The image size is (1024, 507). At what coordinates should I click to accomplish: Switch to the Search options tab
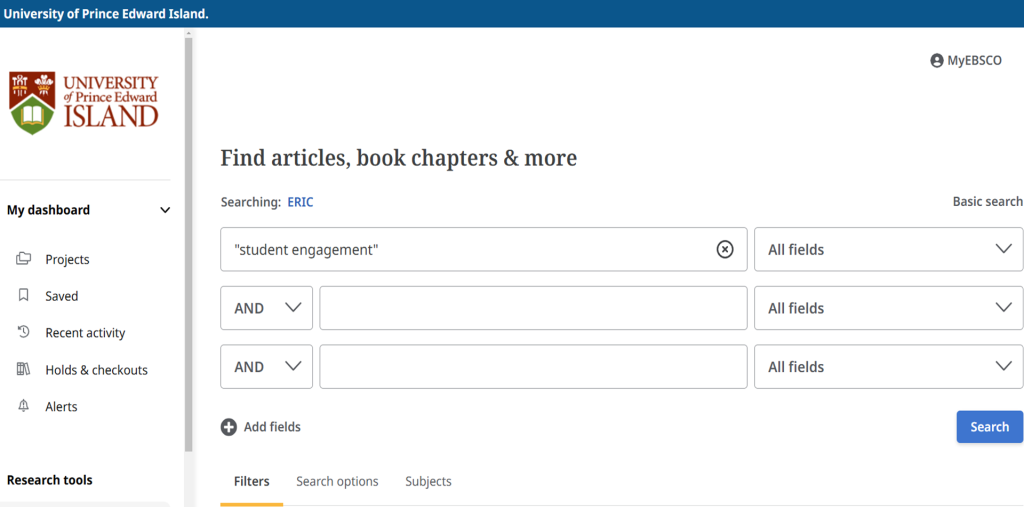tap(337, 482)
